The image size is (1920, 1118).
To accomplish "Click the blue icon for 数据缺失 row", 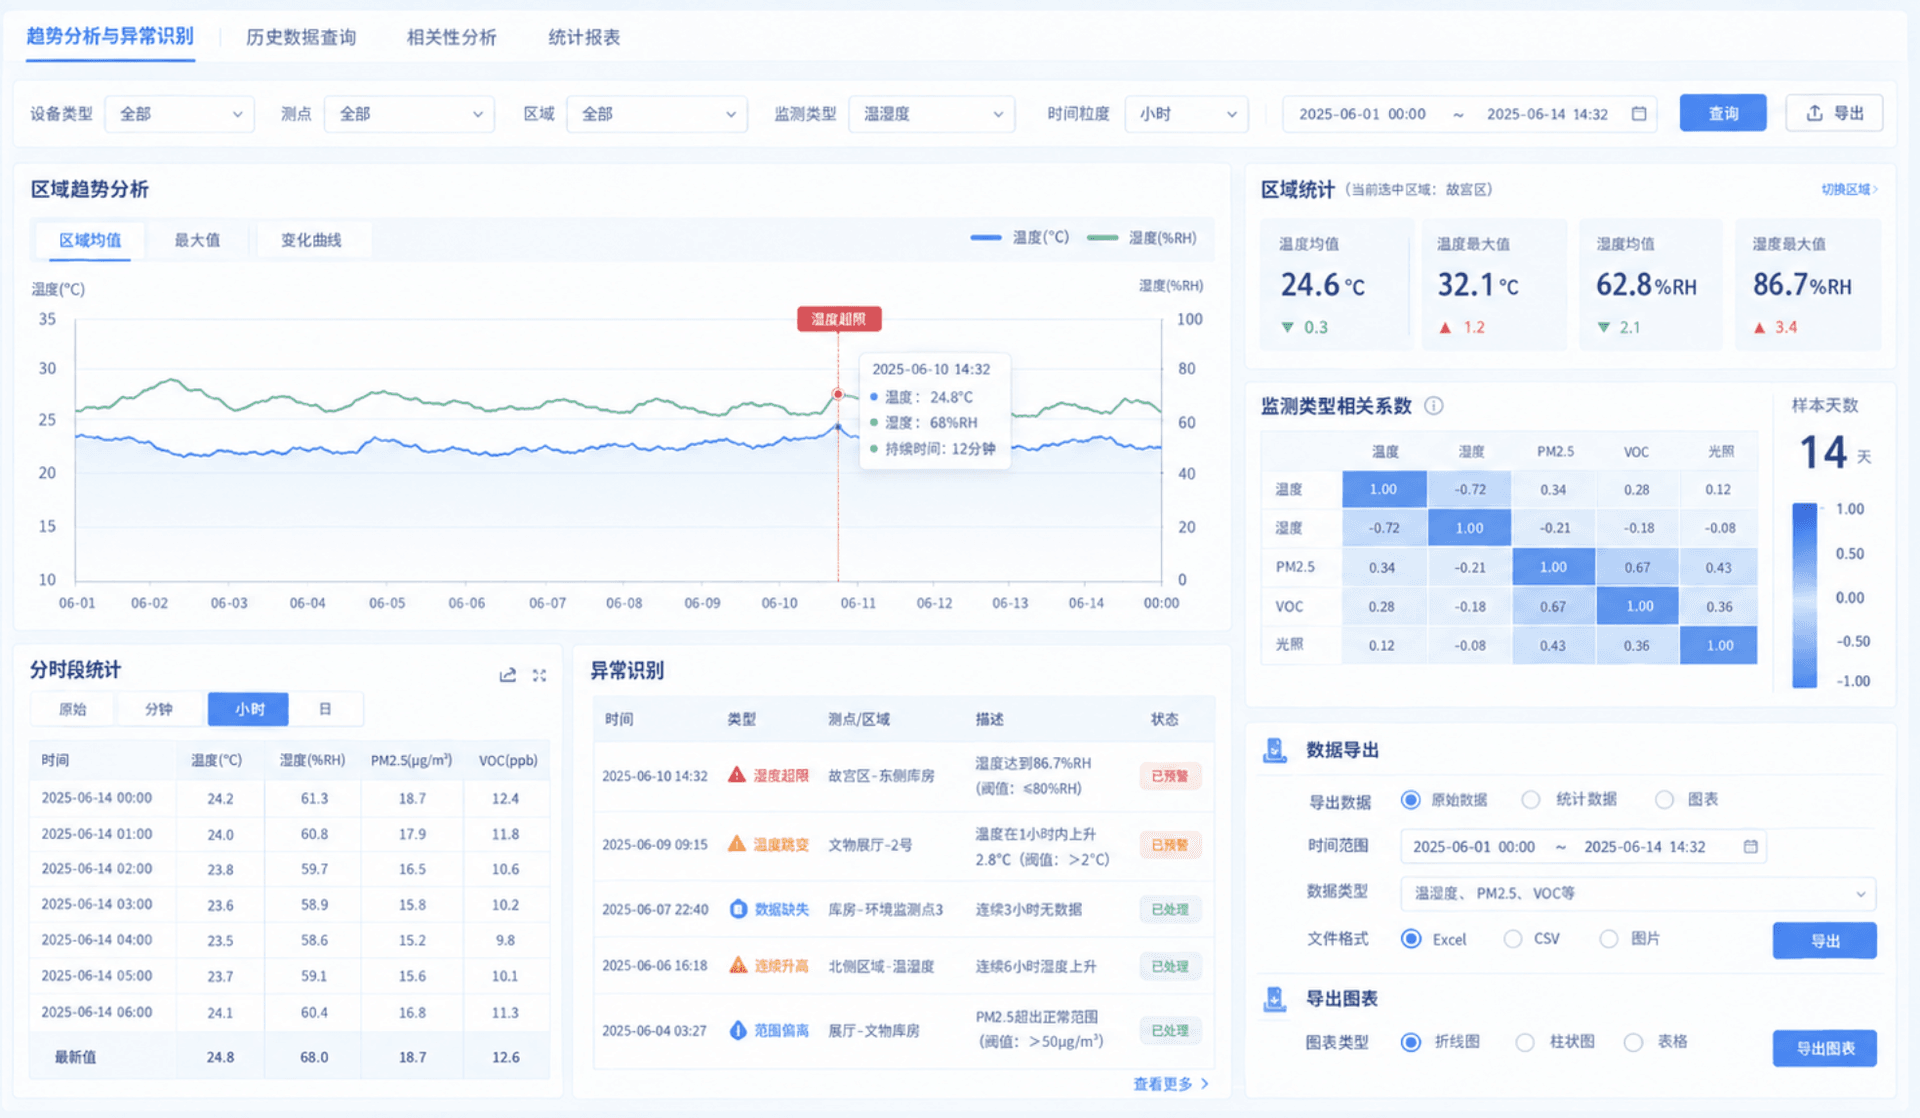I will click(x=738, y=909).
